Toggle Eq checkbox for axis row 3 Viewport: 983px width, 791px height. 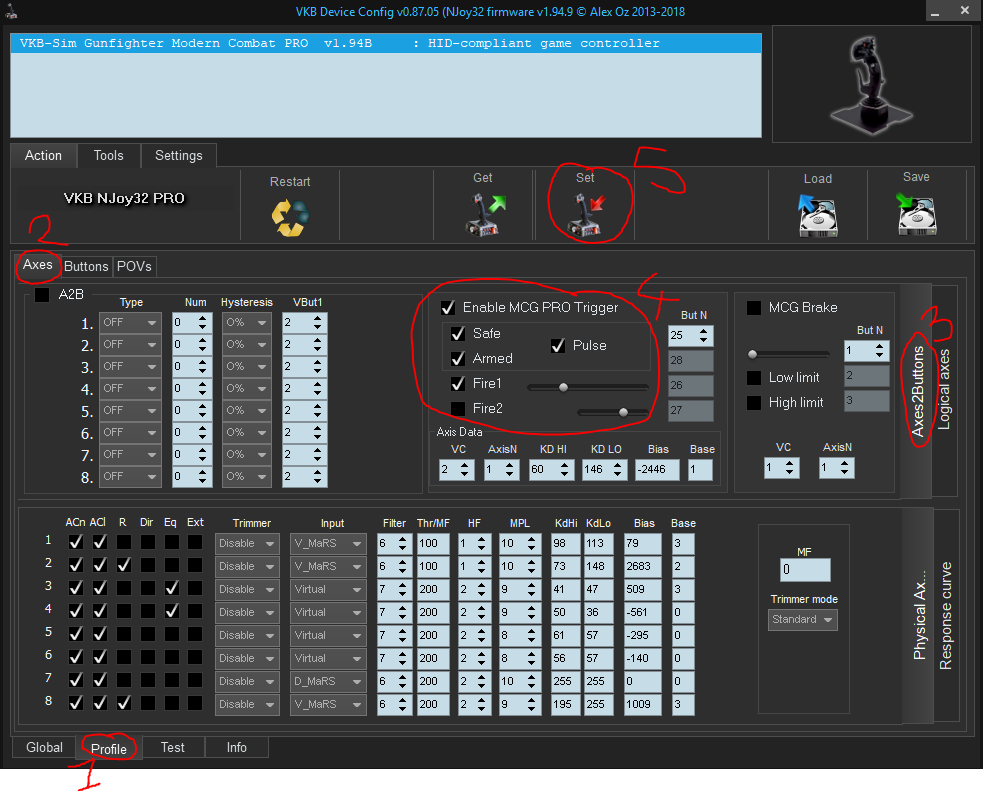[x=172, y=588]
